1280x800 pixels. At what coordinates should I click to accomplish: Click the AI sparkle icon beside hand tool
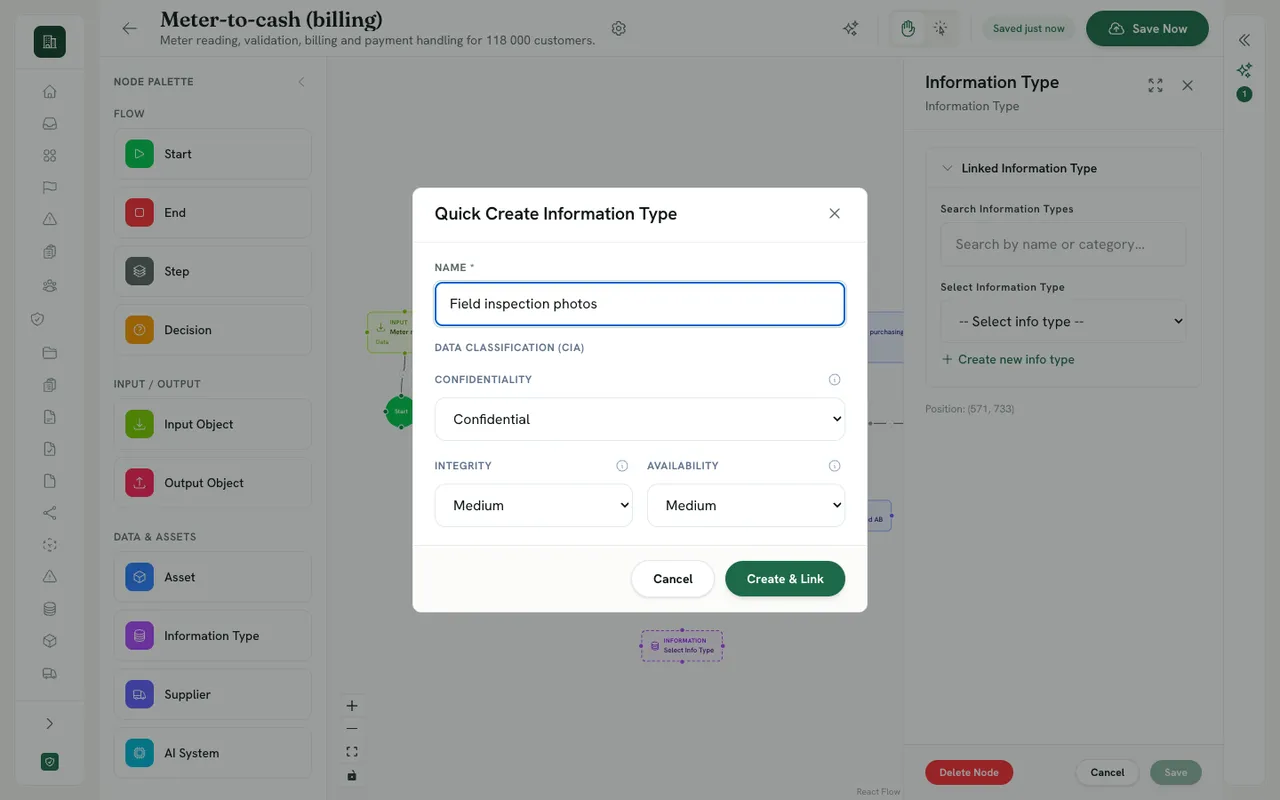coord(851,29)
